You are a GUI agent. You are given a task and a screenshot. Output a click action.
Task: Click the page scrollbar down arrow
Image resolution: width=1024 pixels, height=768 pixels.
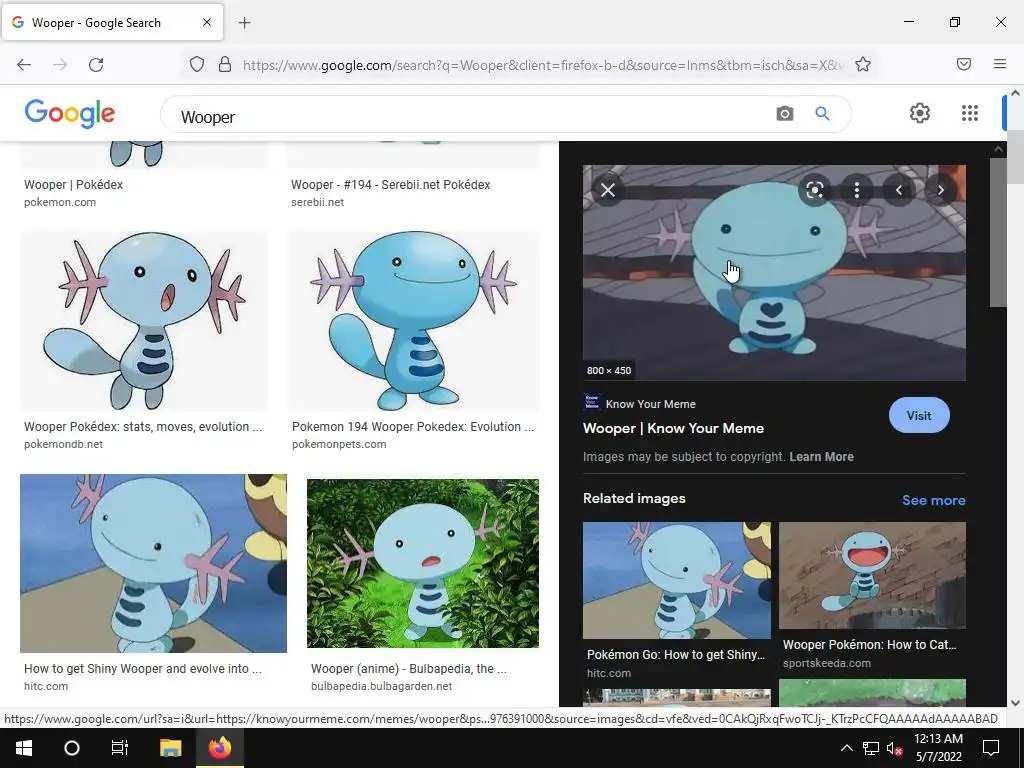point(1016,703)
